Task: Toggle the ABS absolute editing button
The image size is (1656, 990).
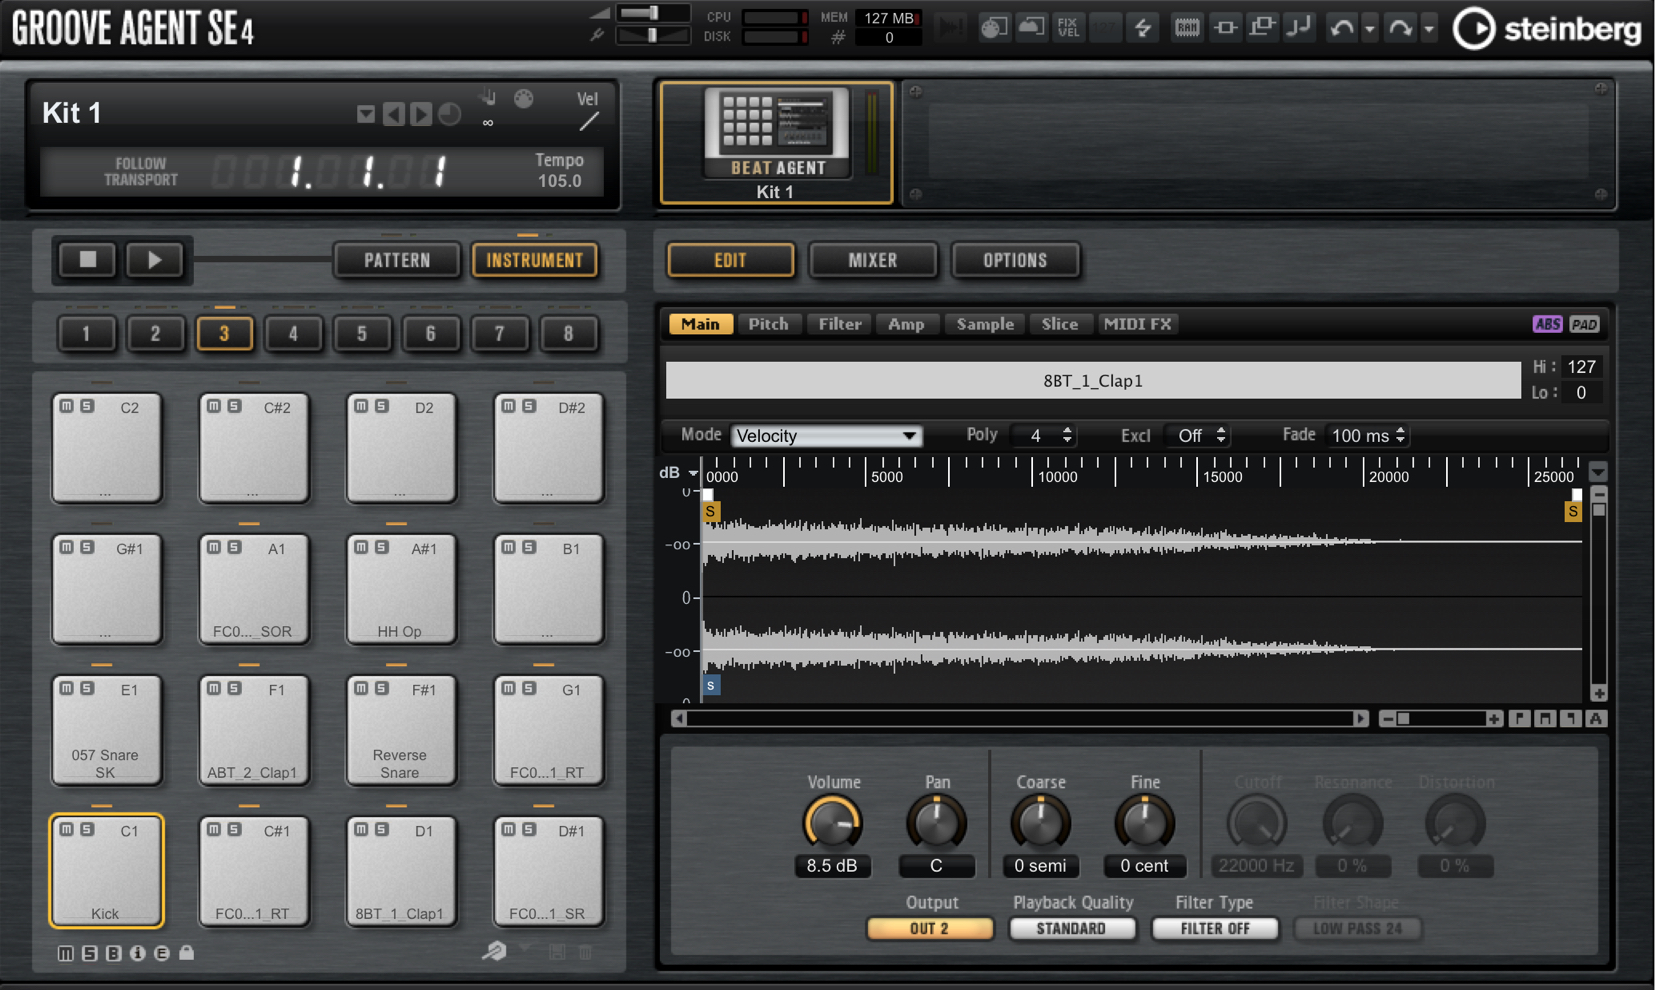Action: [x=1547, y=324]
